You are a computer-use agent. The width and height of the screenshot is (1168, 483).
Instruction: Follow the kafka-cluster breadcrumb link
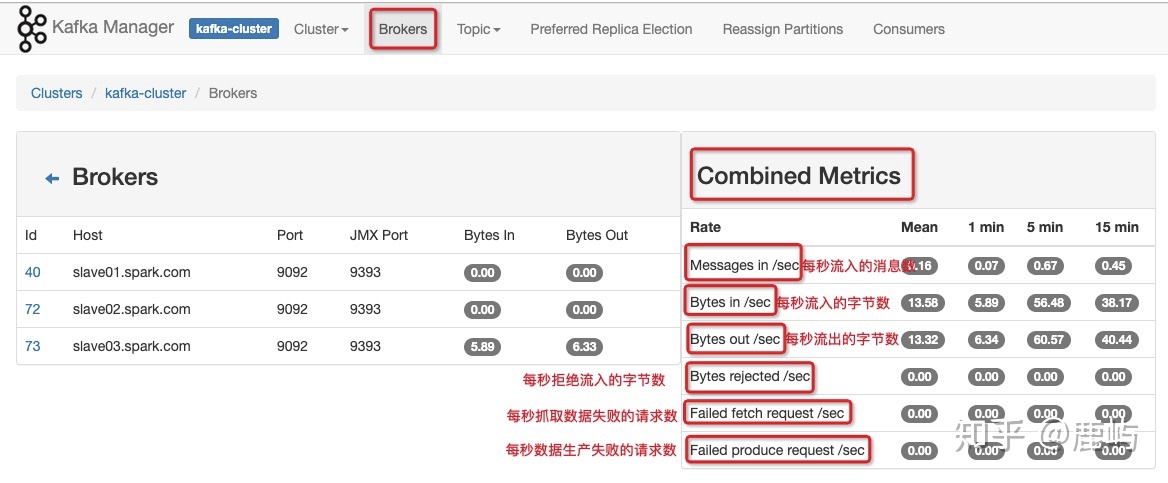(145, 93)
